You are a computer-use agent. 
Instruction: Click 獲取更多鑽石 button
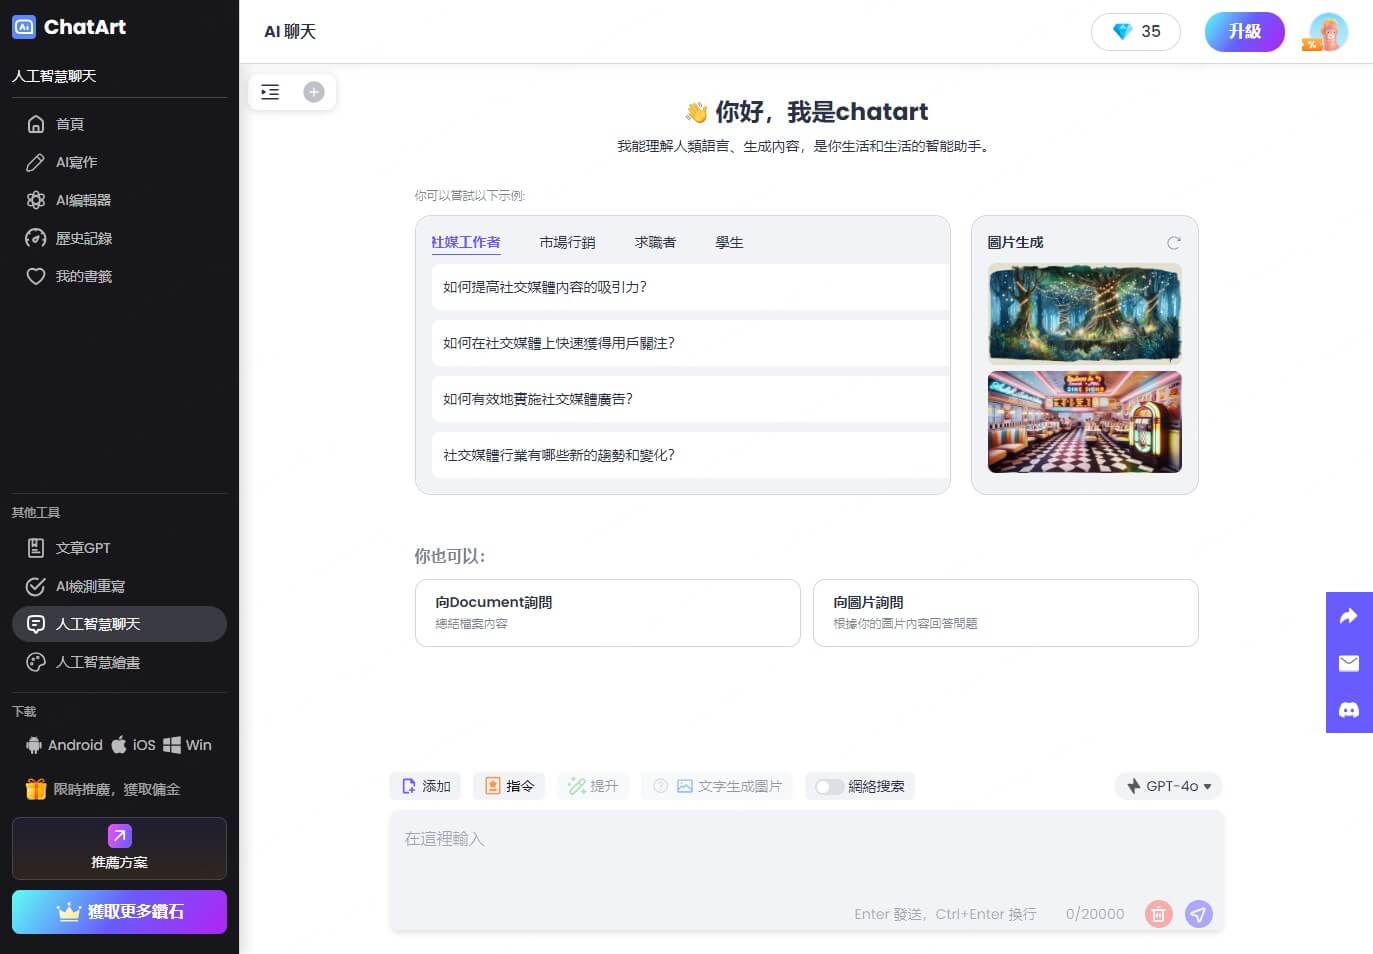tap(119, 912)
